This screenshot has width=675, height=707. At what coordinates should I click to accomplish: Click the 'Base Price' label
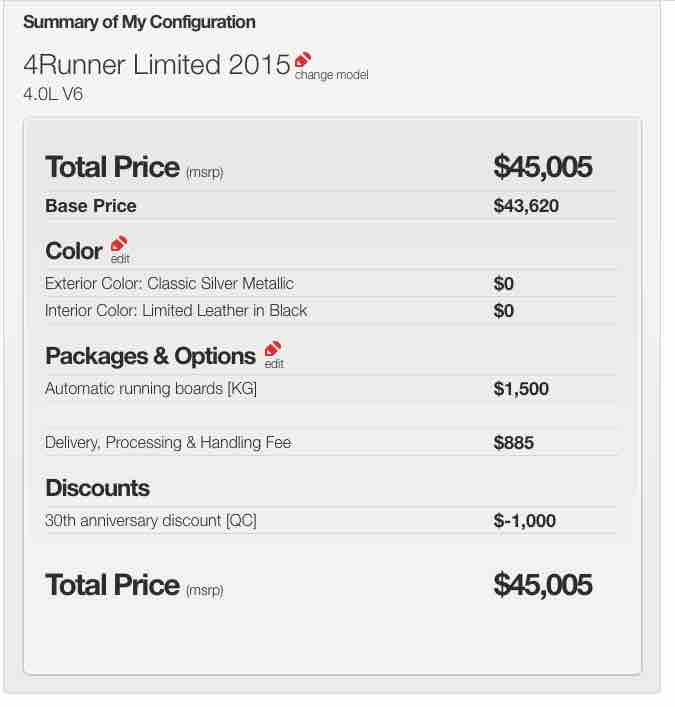91,206
